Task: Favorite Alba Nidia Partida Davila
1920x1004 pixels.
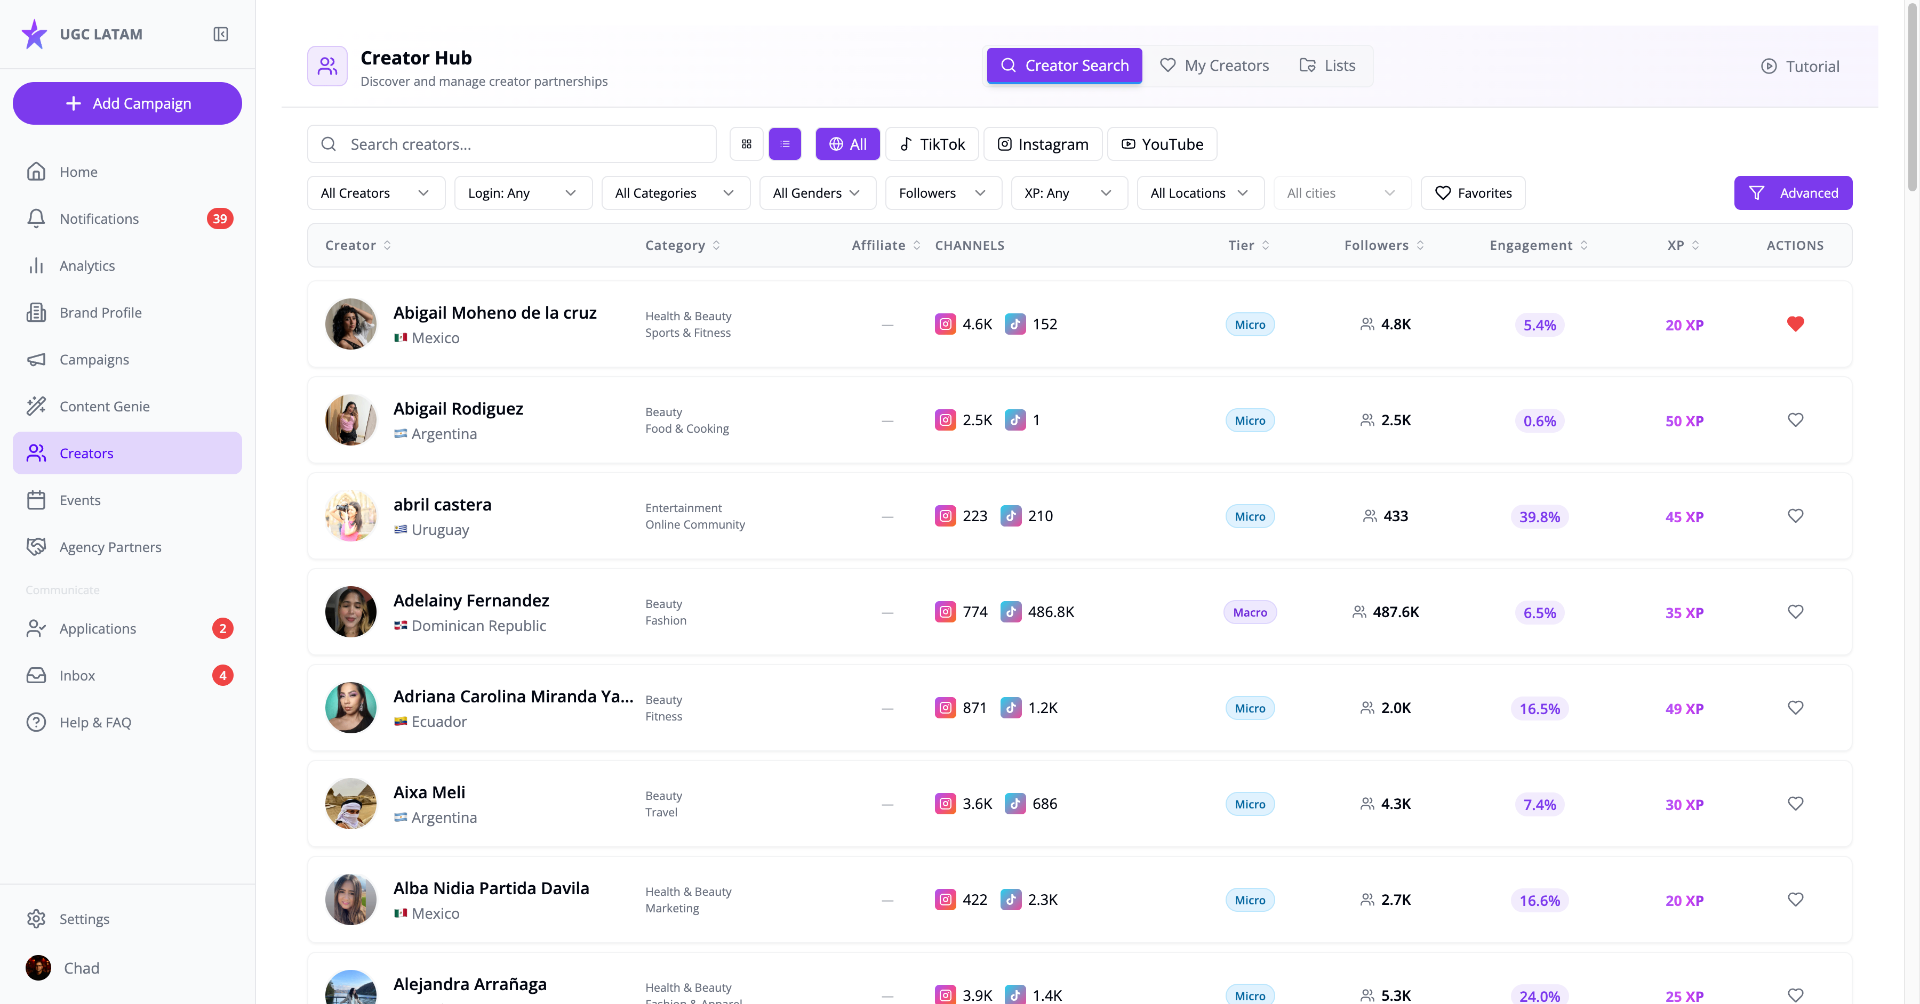Action: tap(1795, 900)
